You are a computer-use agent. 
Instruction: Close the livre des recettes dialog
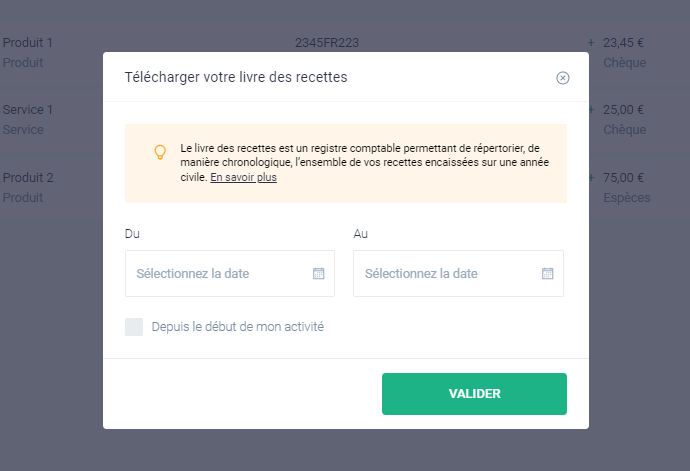(562, 78)
